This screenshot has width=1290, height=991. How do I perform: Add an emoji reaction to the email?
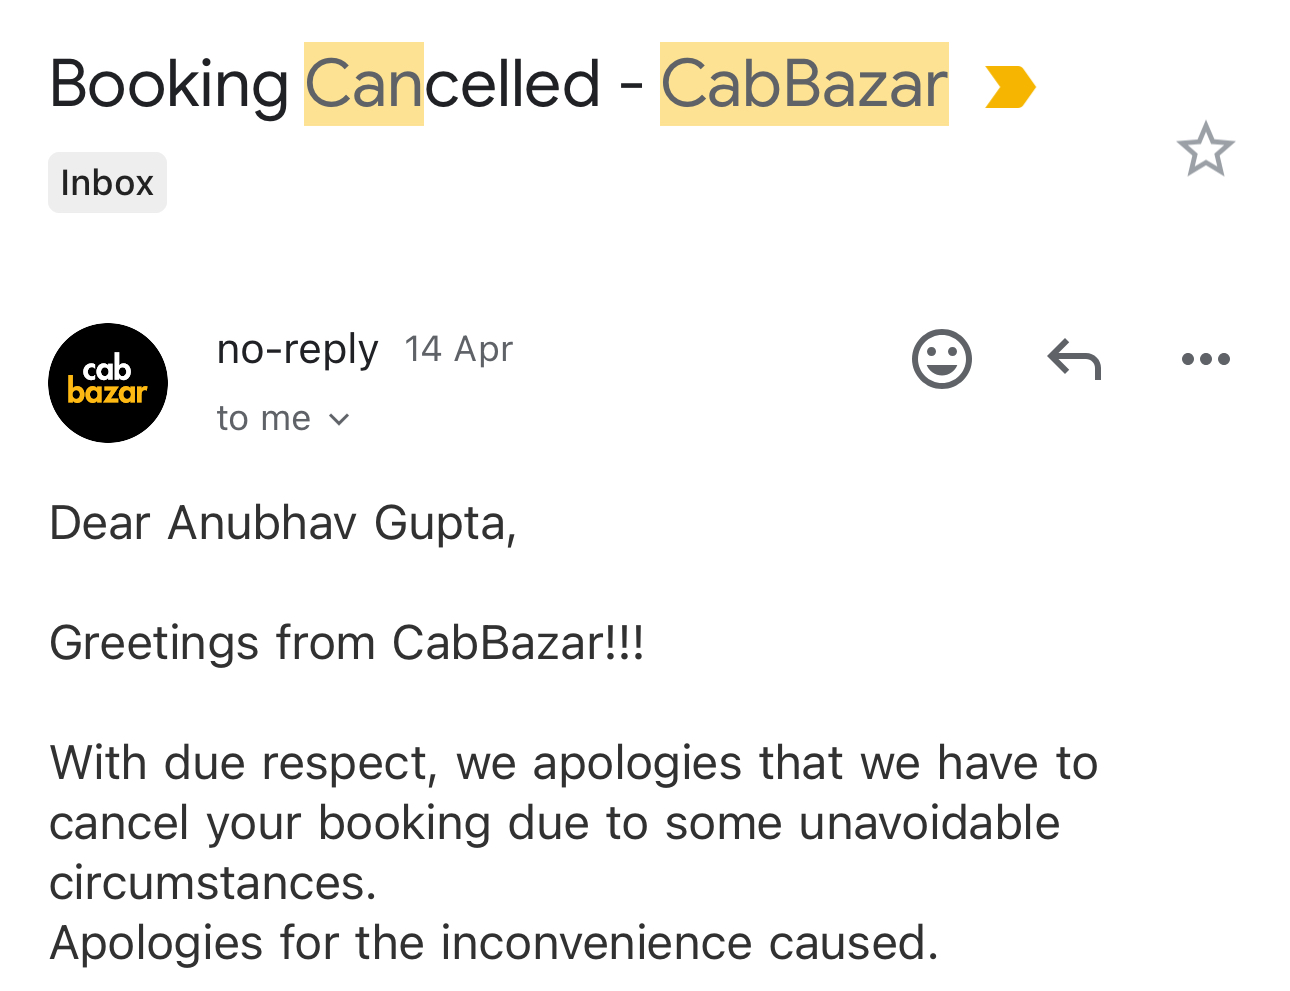[941, 358]
